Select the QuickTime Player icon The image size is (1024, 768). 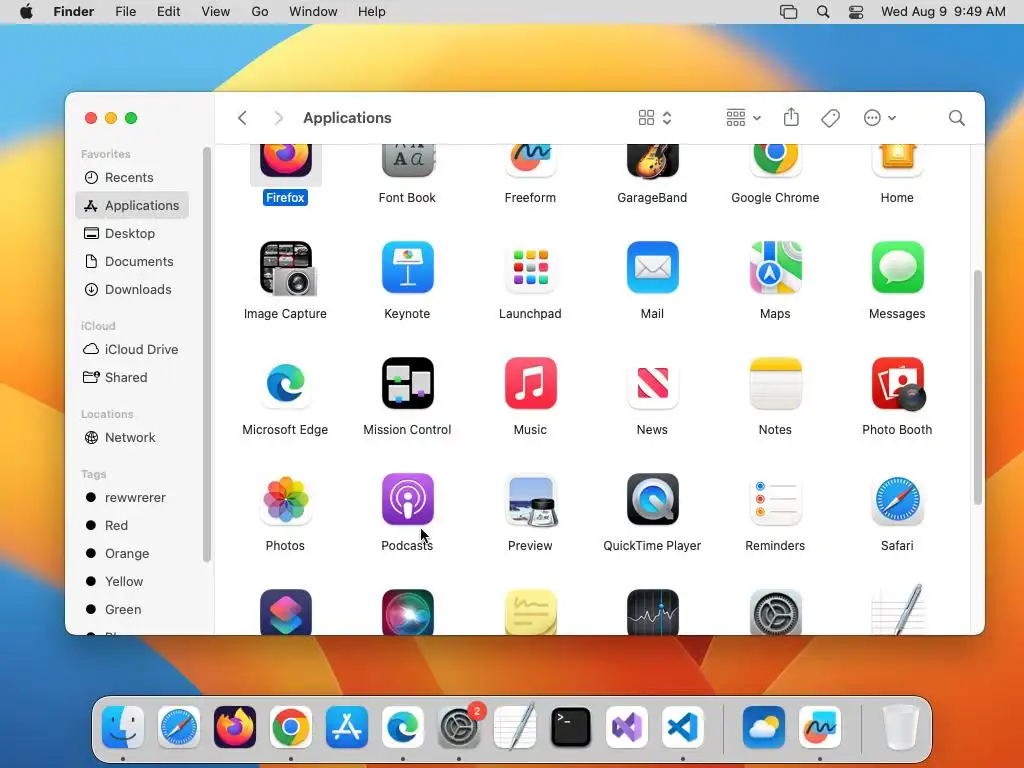[x=652, y=500]
